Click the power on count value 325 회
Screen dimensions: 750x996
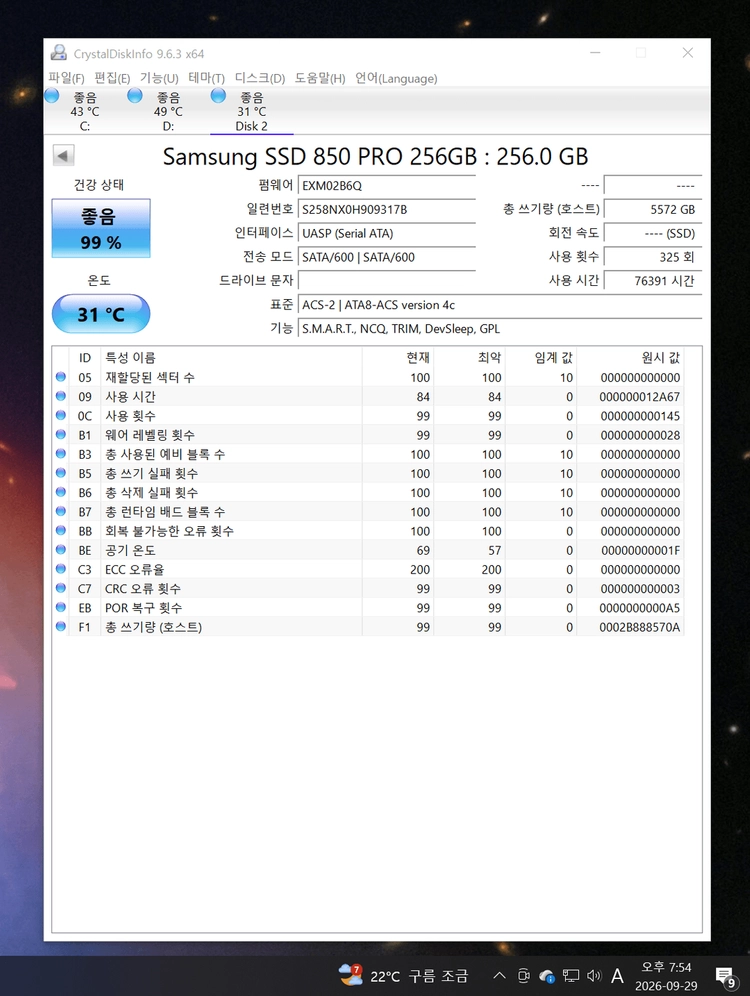point(653,257)
